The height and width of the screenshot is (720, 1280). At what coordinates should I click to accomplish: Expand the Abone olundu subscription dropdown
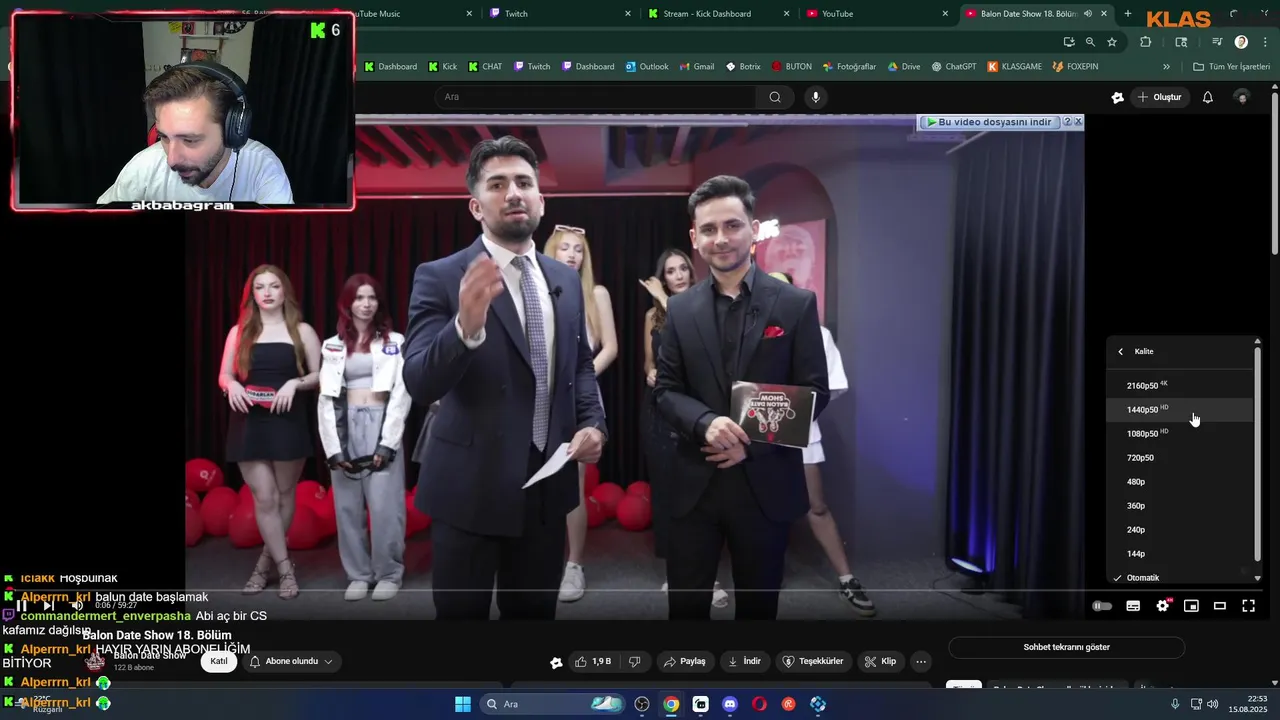290,661
